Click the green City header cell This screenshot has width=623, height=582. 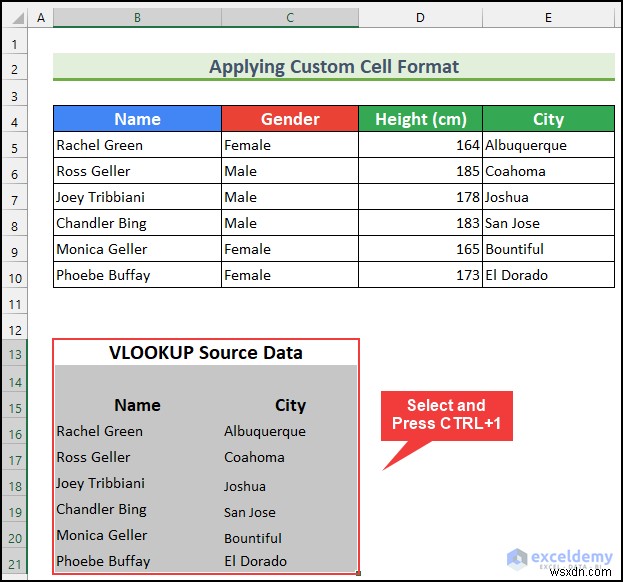[548, 119]
